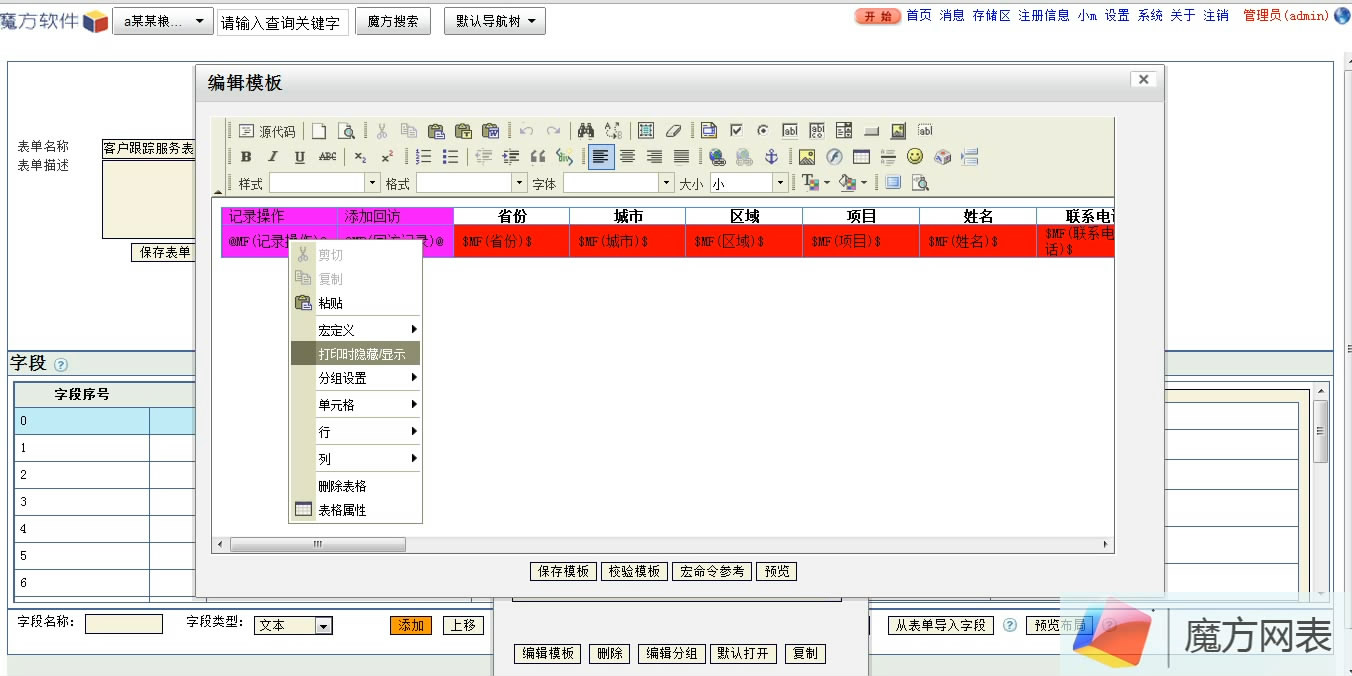Click the 预览 button below editor
This screenshot has height=676, width=1352.
click(x=776, y=571)
